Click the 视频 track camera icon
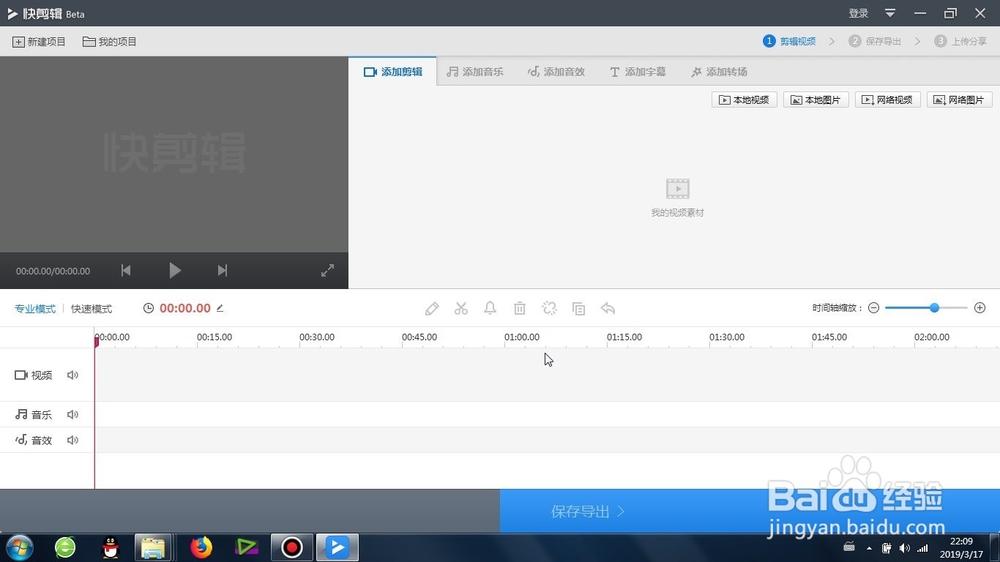The image size is (1000, 562). click(21, 375)
